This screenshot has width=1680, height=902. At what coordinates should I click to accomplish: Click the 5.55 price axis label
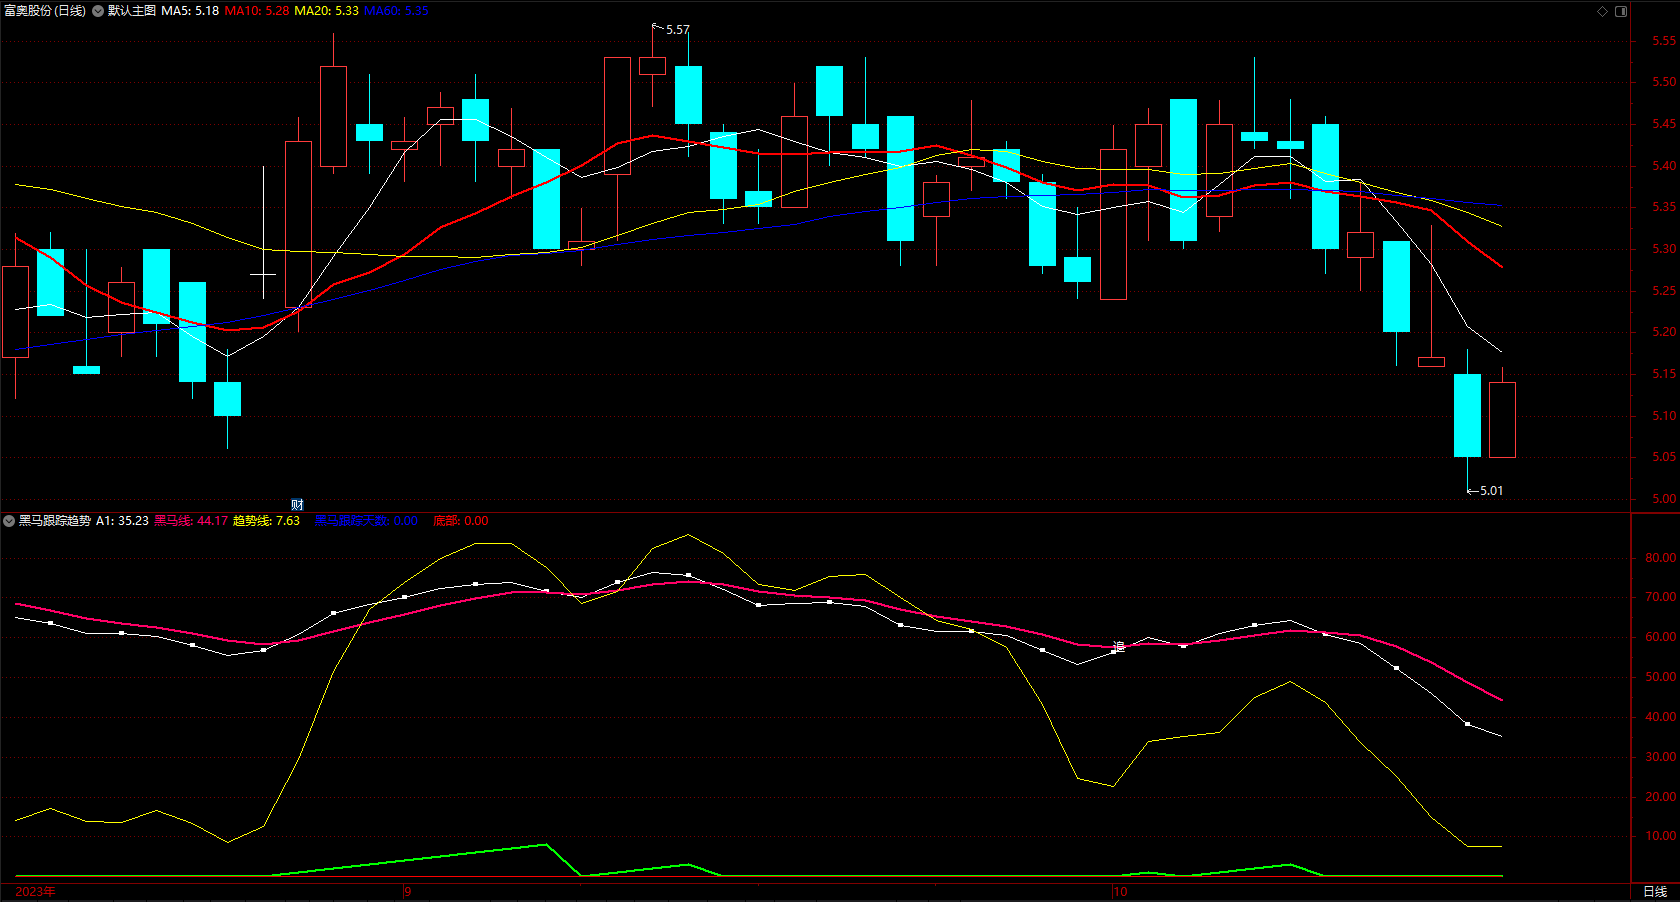click(x=1664, y=41)
